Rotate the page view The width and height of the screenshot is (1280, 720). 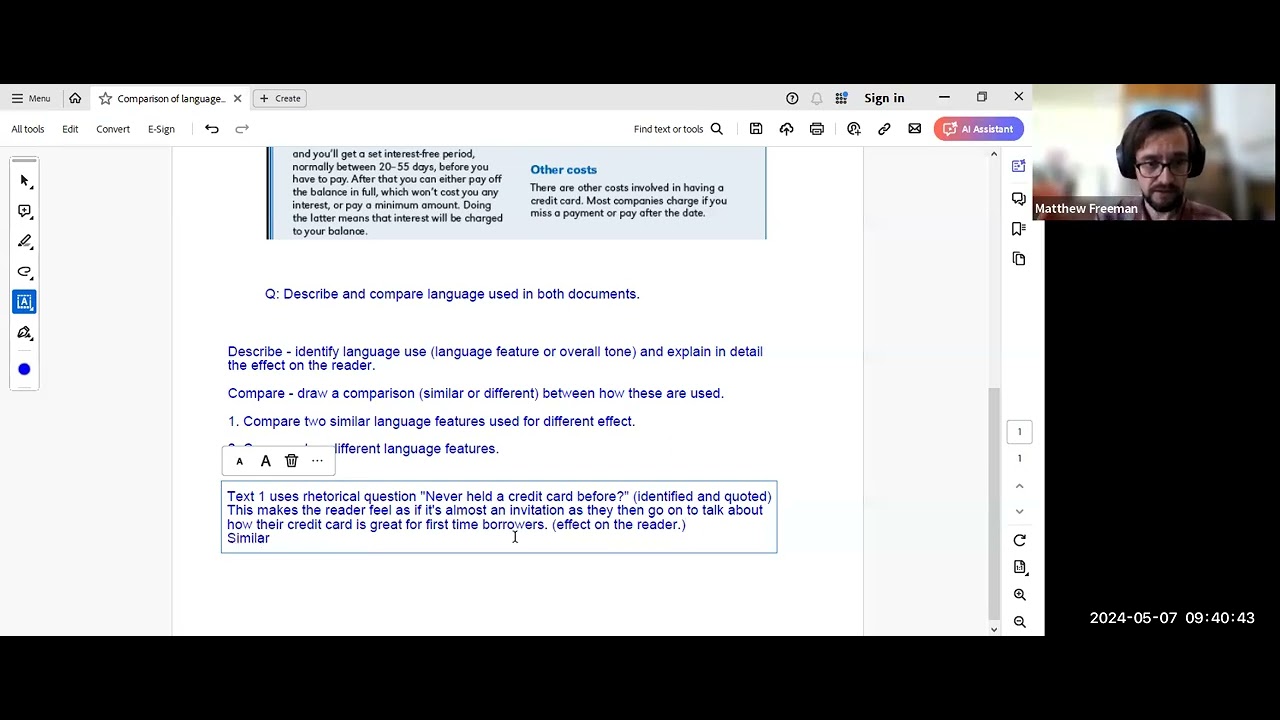[x=1020, y=541]
